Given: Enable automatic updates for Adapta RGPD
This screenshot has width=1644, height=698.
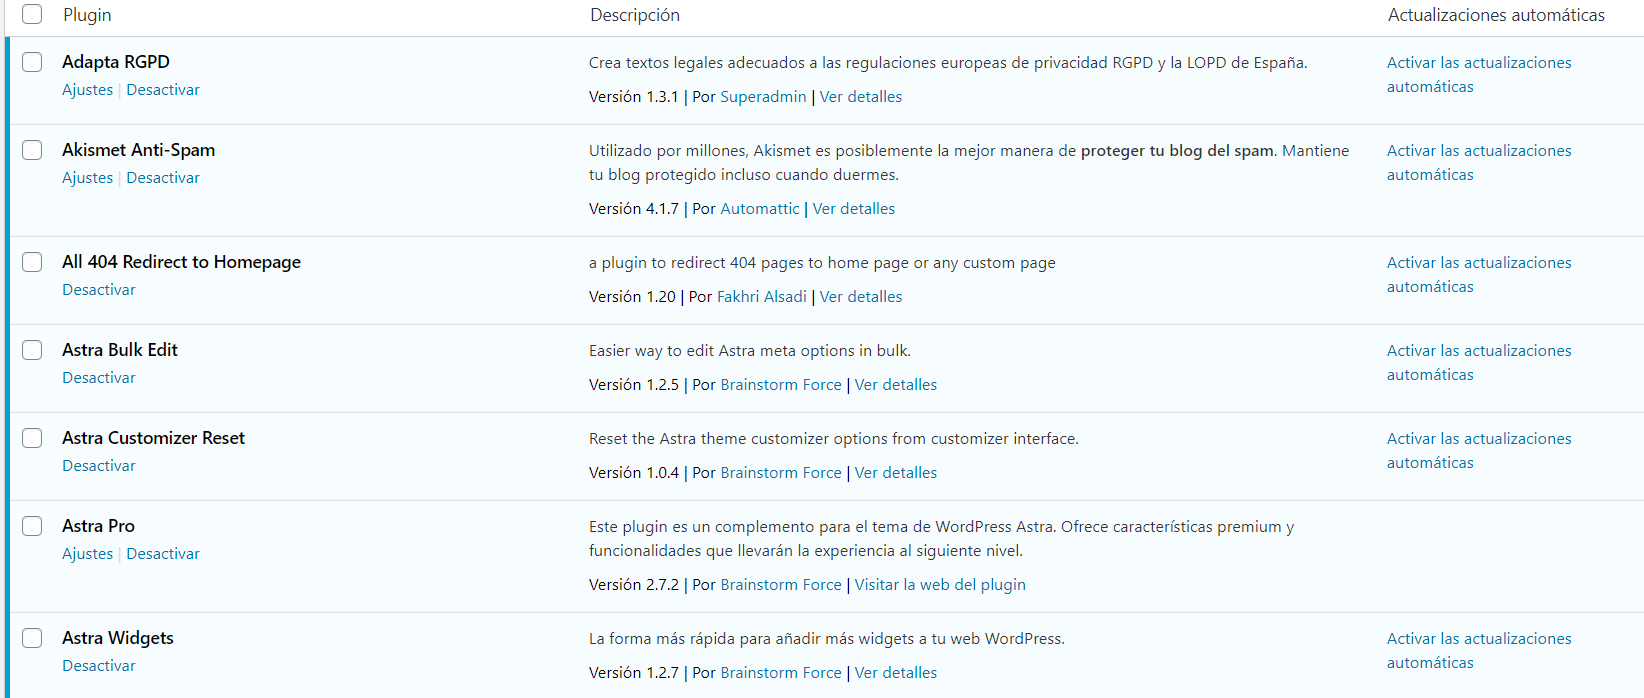Looking at the screenshot, I should pyautogui.click(x=1479, y=75).
